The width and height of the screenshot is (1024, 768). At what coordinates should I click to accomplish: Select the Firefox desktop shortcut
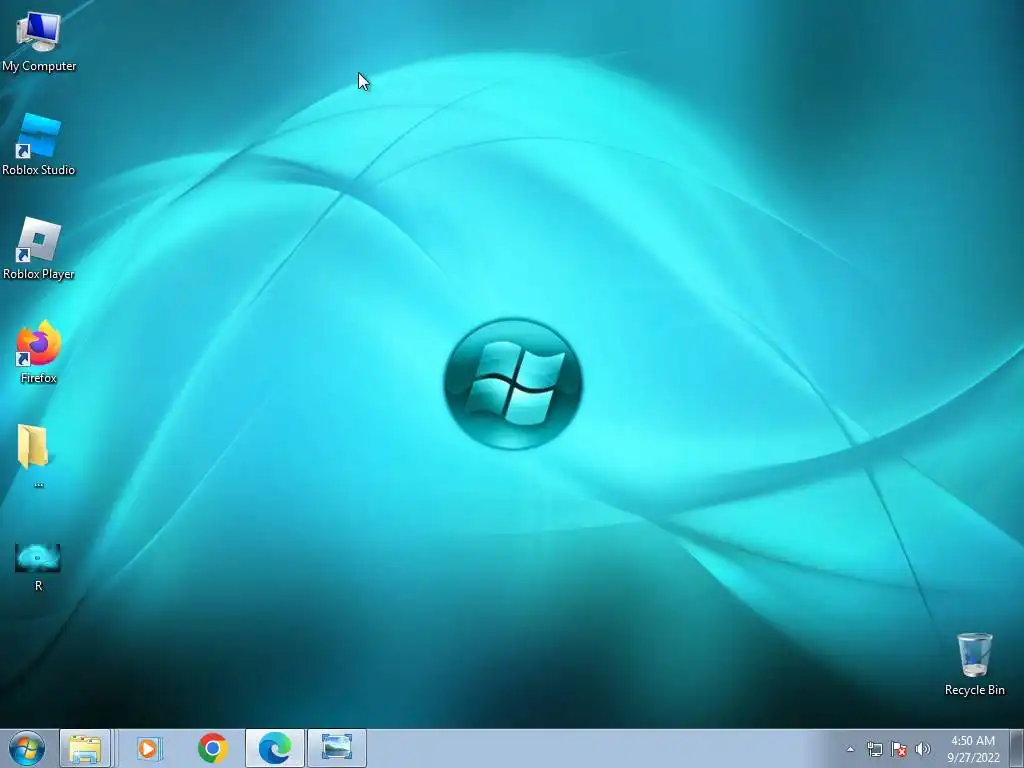click(x=39, y=352)
